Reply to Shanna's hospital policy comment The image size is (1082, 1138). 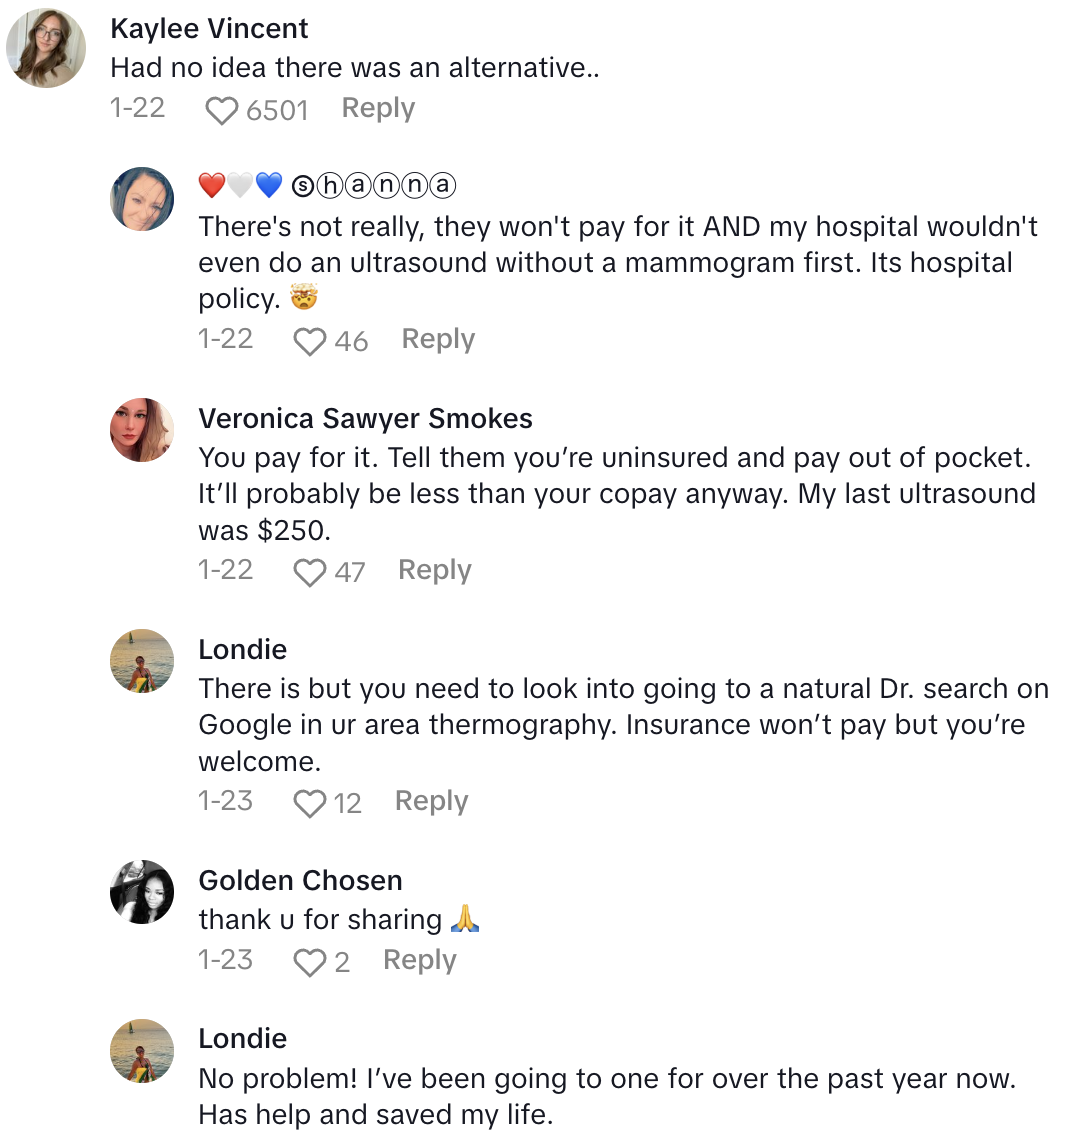coord(438,339)
